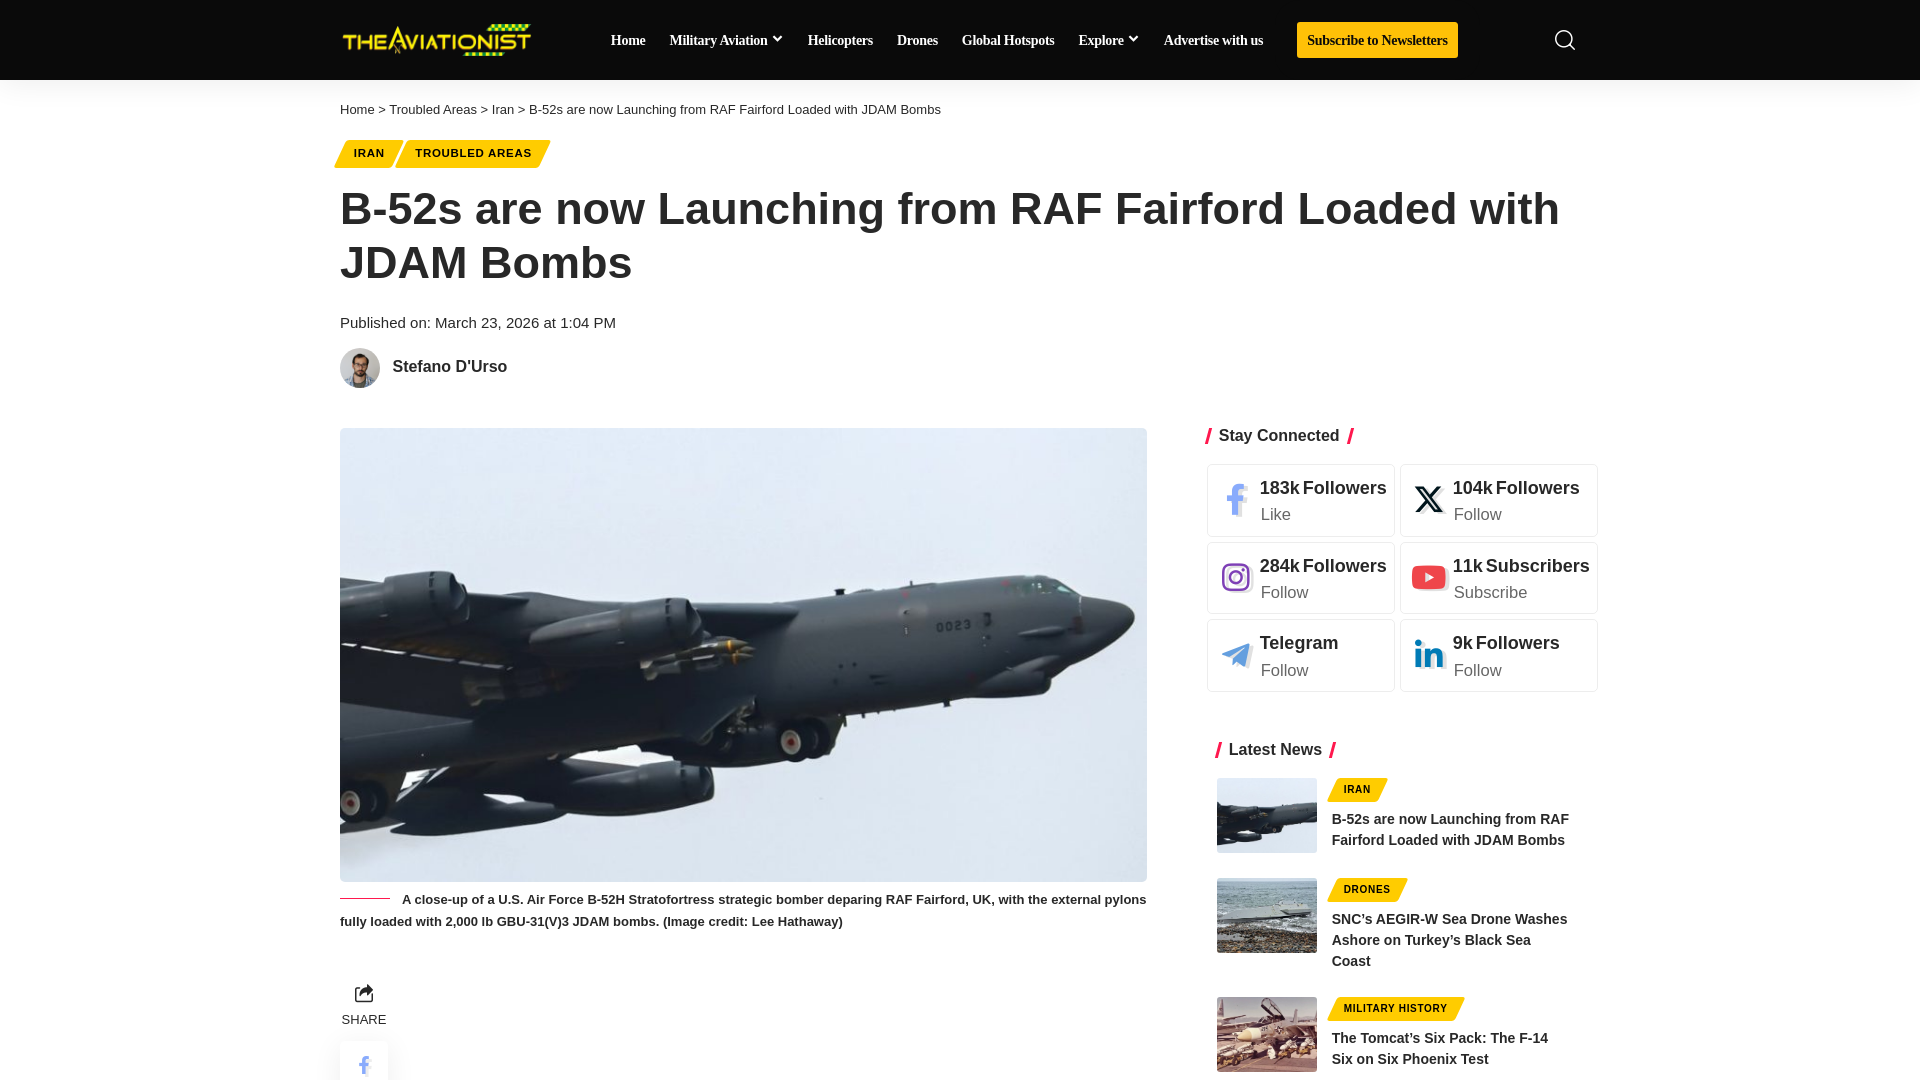Viewport: 1920px width, 1080px height.
Task: Click 104k Followers text on the X card
Action: (1516, 488)
